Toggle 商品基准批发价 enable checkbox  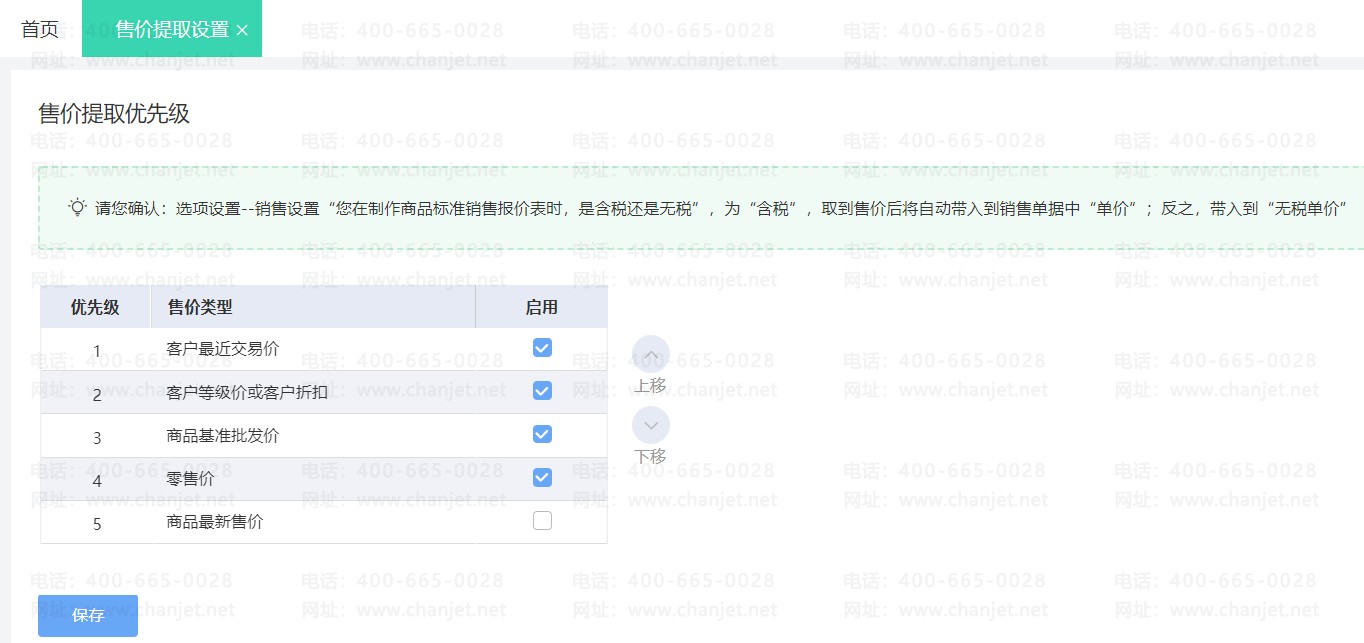(542, 434)
